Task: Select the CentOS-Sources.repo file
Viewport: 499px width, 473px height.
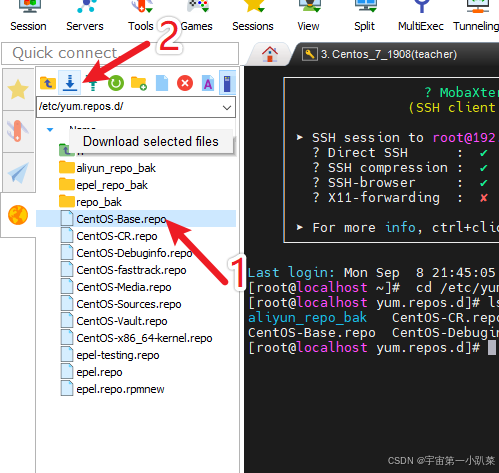Action: point(129,304)
